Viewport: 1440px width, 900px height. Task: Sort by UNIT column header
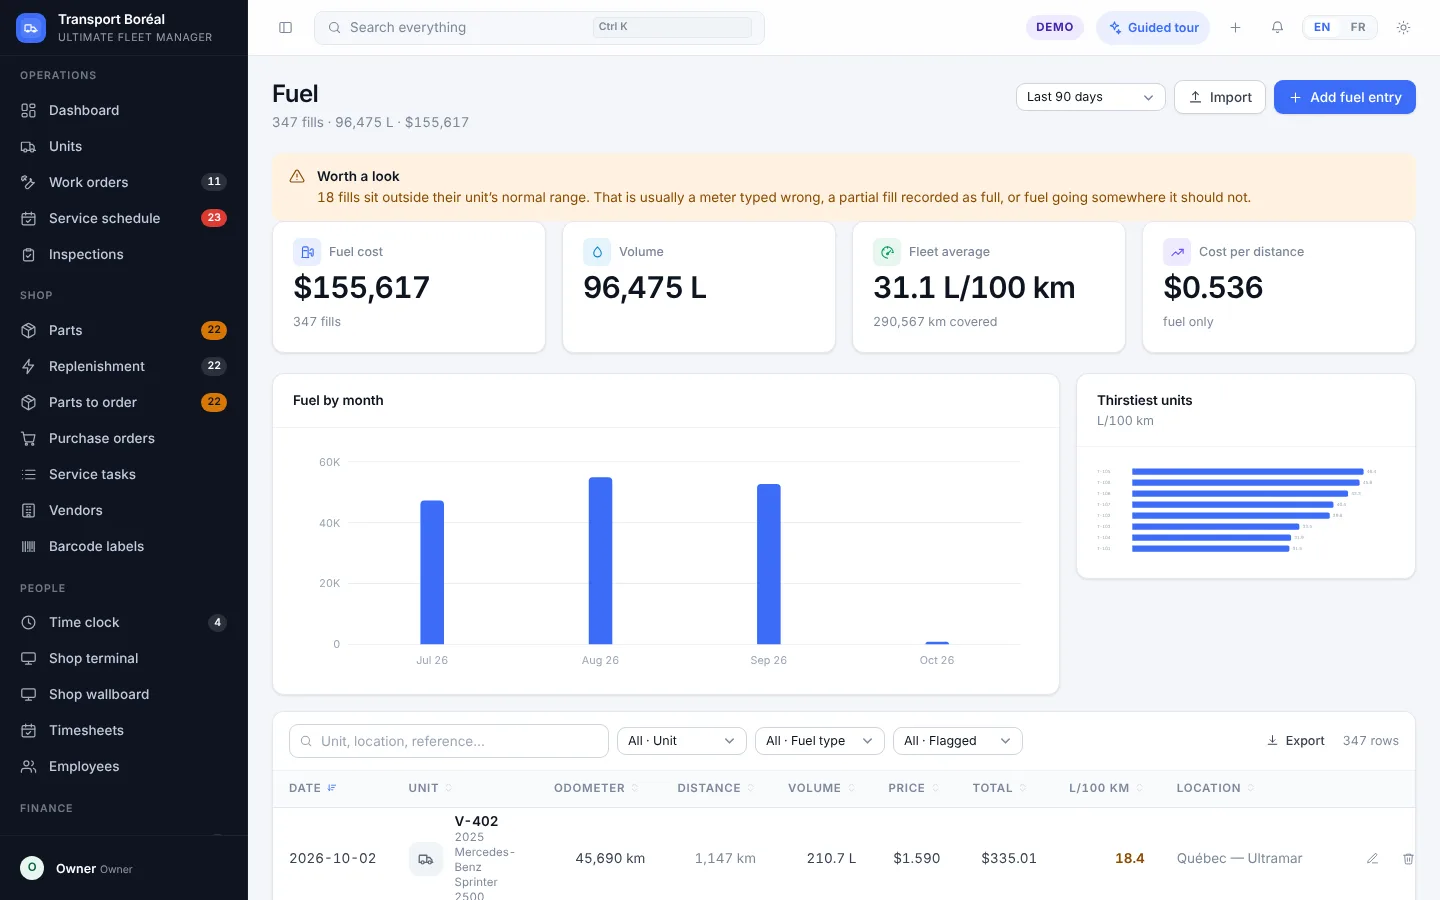point(430,788)
